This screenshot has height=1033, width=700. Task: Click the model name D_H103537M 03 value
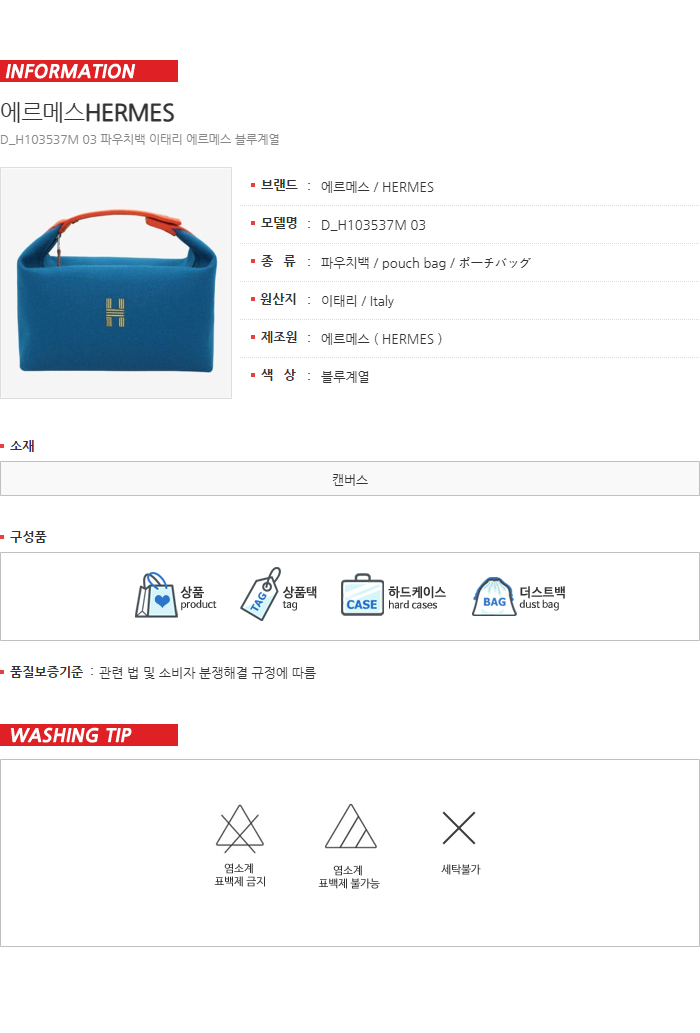coord(373,225)
